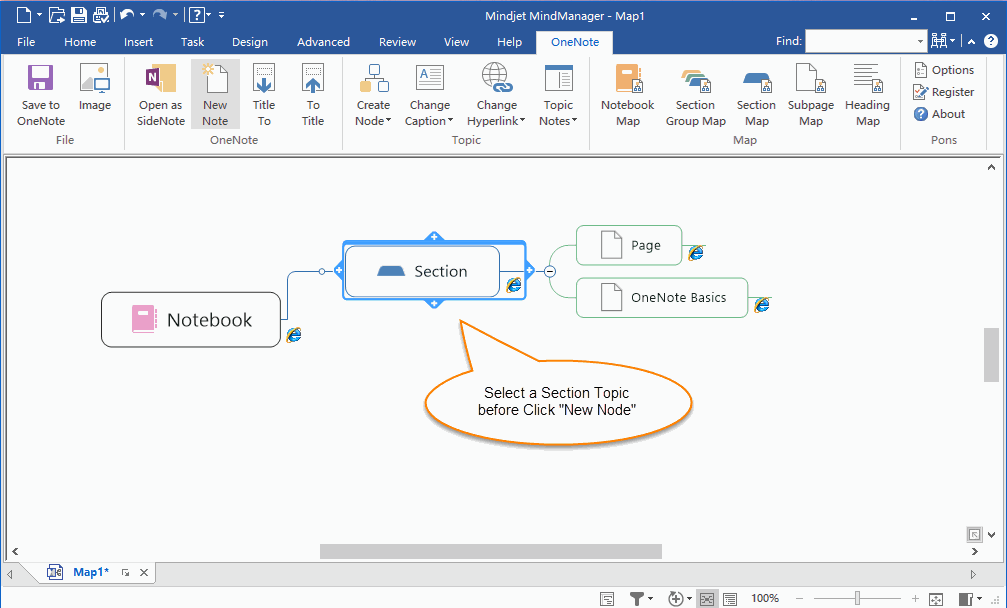The height and width of the screenshot is (608, 1007).
Task: Open the Customize Quick Access Toolbar arrow
Action: coord(222,15)
